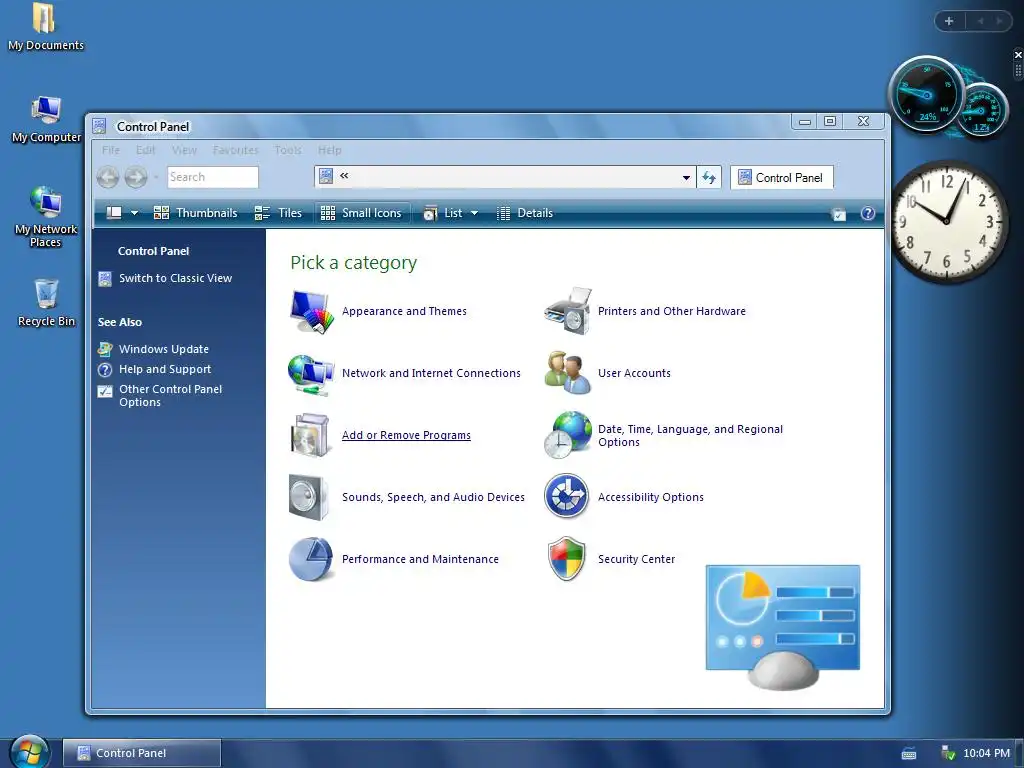The height and width of the screenshot is (768, 1024).
Task: Click the Other Control Panel Options icon
Action: coord(105,391)
